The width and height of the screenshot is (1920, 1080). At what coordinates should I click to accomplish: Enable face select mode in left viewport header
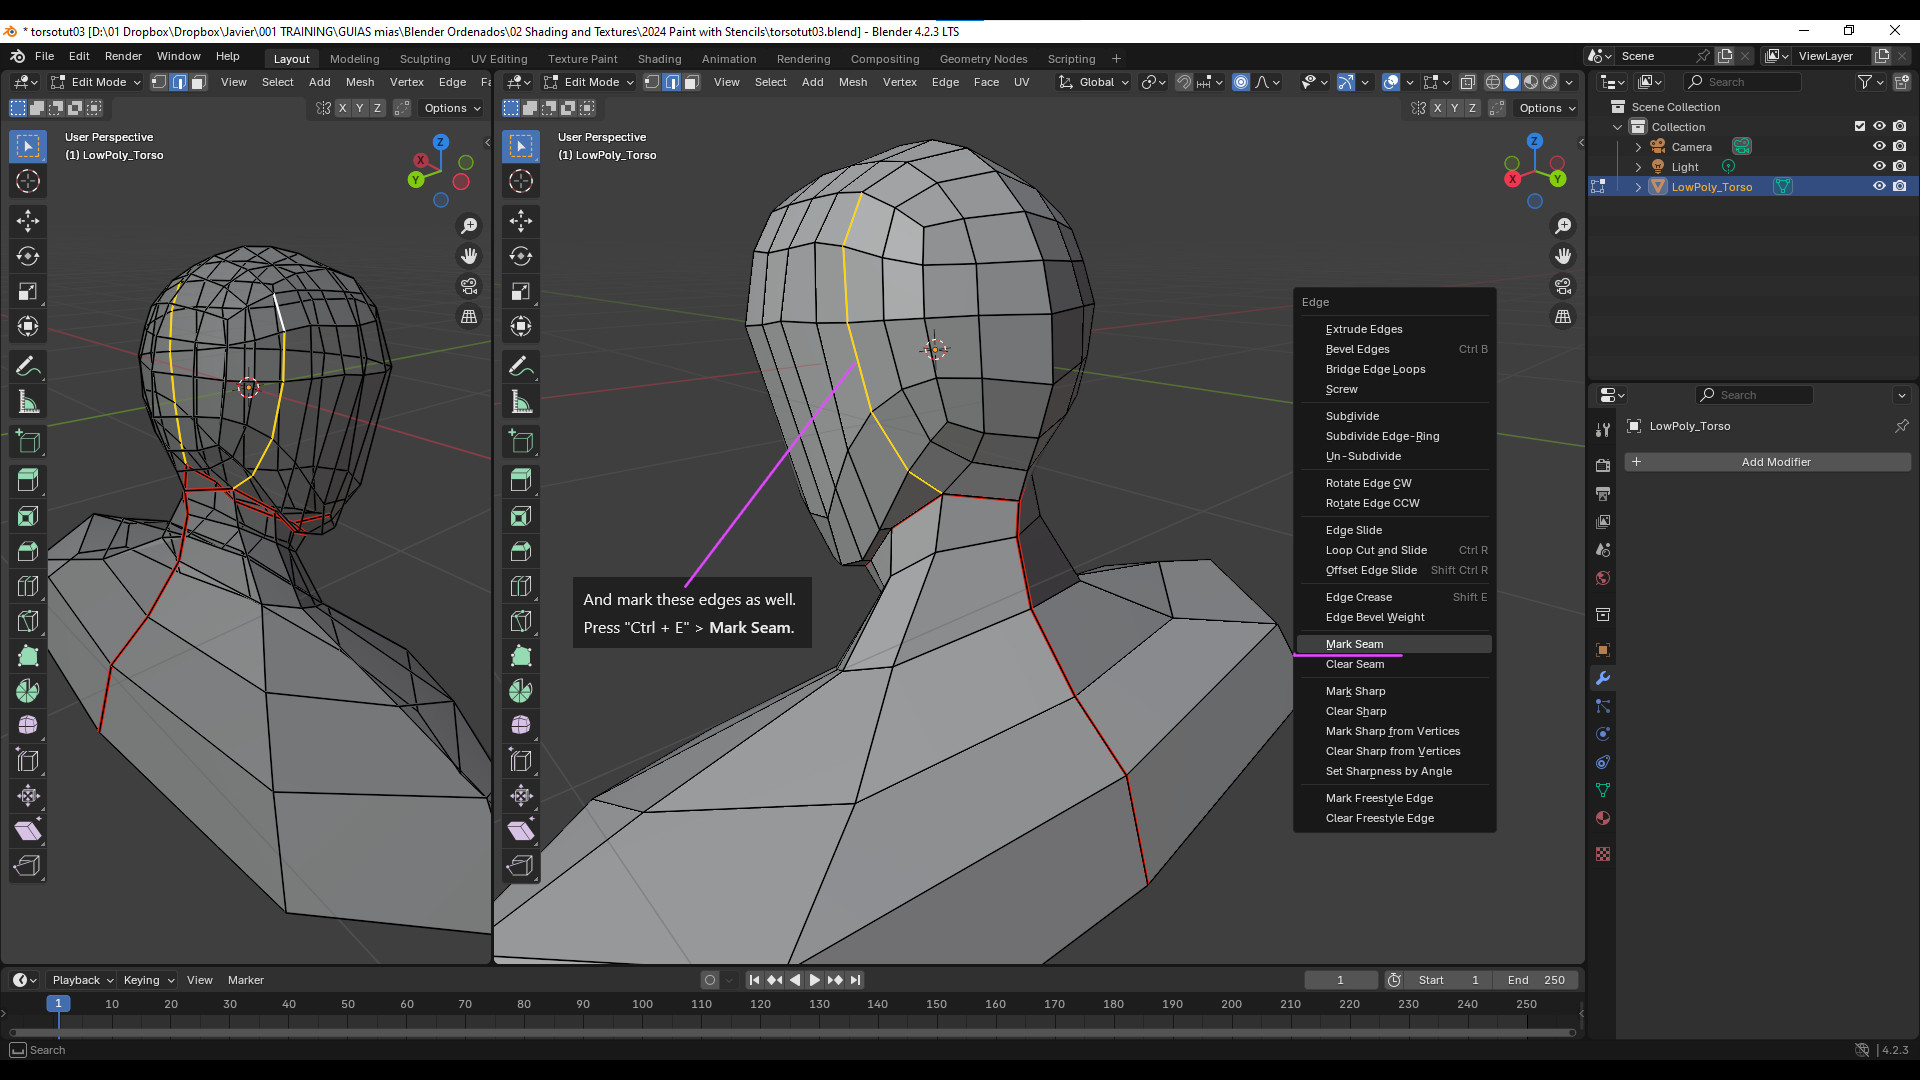click(x=198, y=82)
